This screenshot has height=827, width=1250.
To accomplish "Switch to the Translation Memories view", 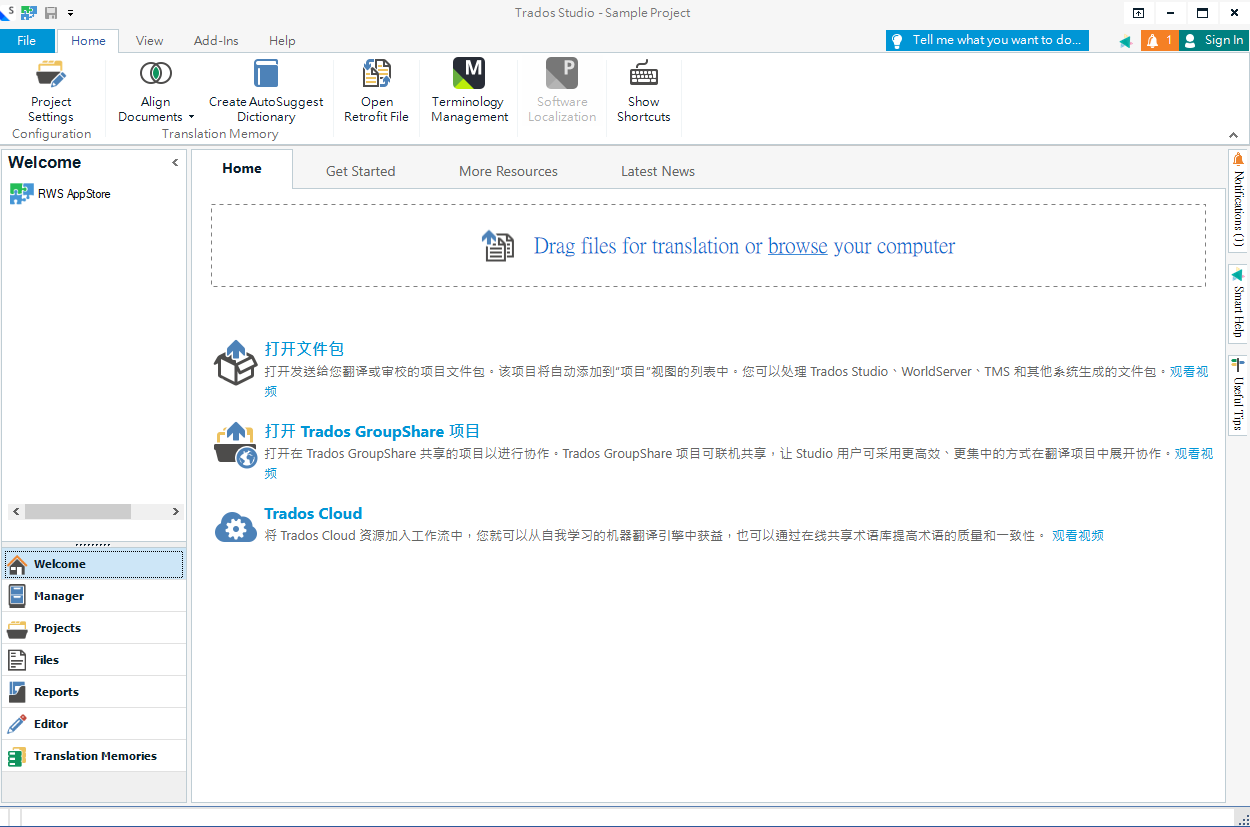I will pos(94,756).
